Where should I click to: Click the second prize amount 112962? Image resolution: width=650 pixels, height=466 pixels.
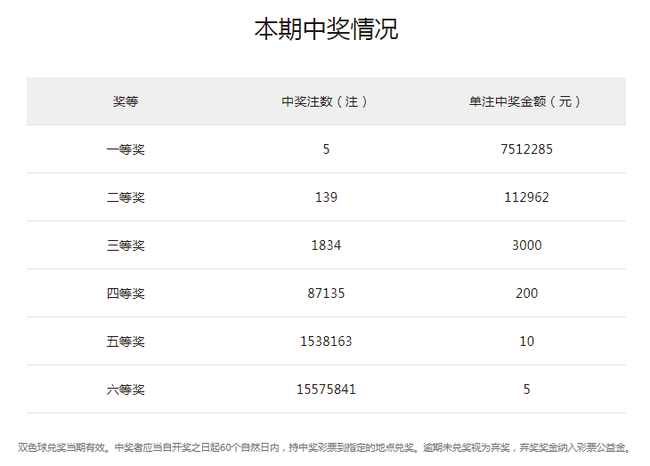click(526, 198)
